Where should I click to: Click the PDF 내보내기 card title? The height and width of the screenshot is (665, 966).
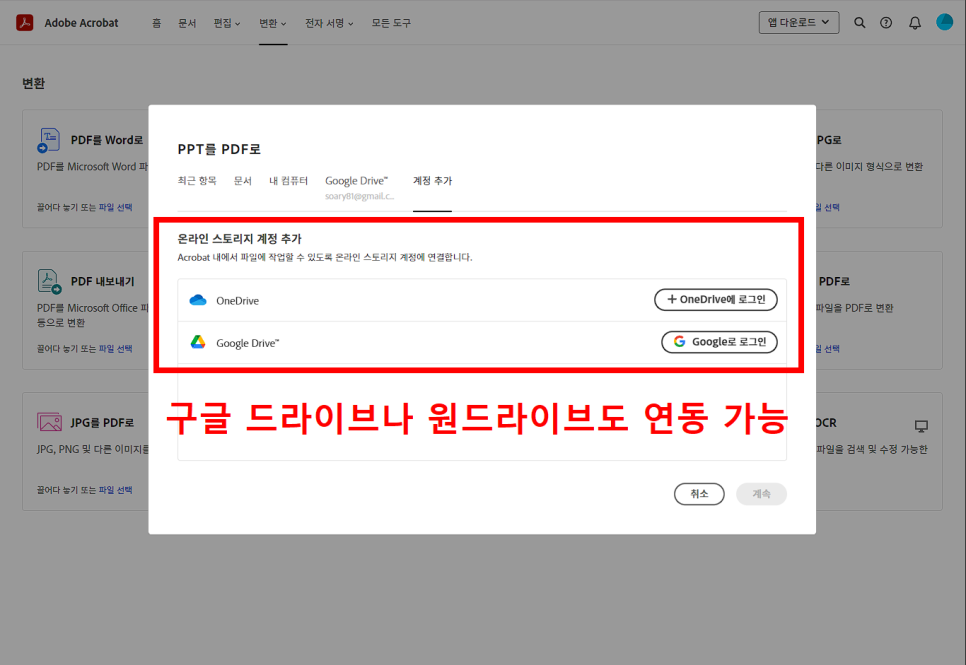pyautogui.click(x=102, y=282)
